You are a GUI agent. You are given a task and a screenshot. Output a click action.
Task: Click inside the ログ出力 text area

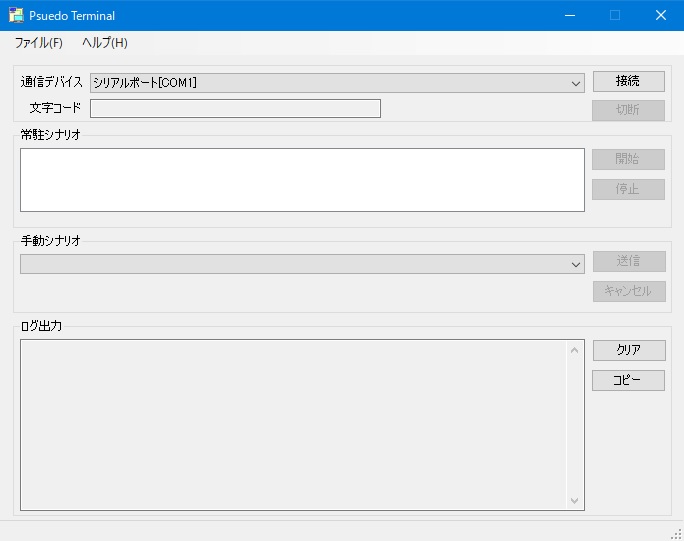[x=293, y=425]
